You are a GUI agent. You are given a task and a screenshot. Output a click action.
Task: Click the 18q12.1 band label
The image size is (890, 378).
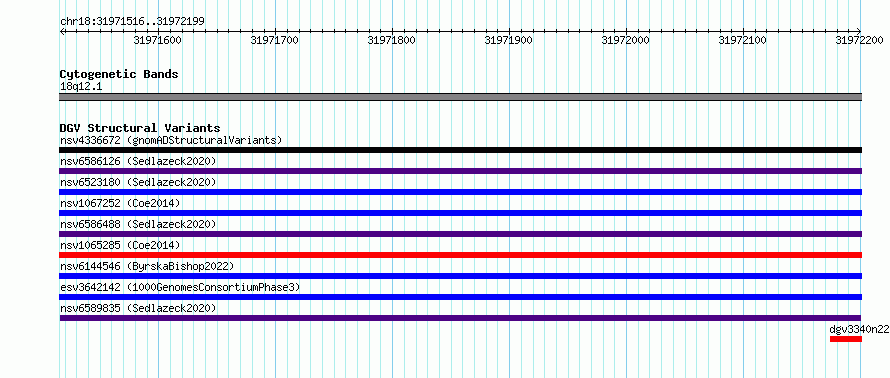click(81, 87)
